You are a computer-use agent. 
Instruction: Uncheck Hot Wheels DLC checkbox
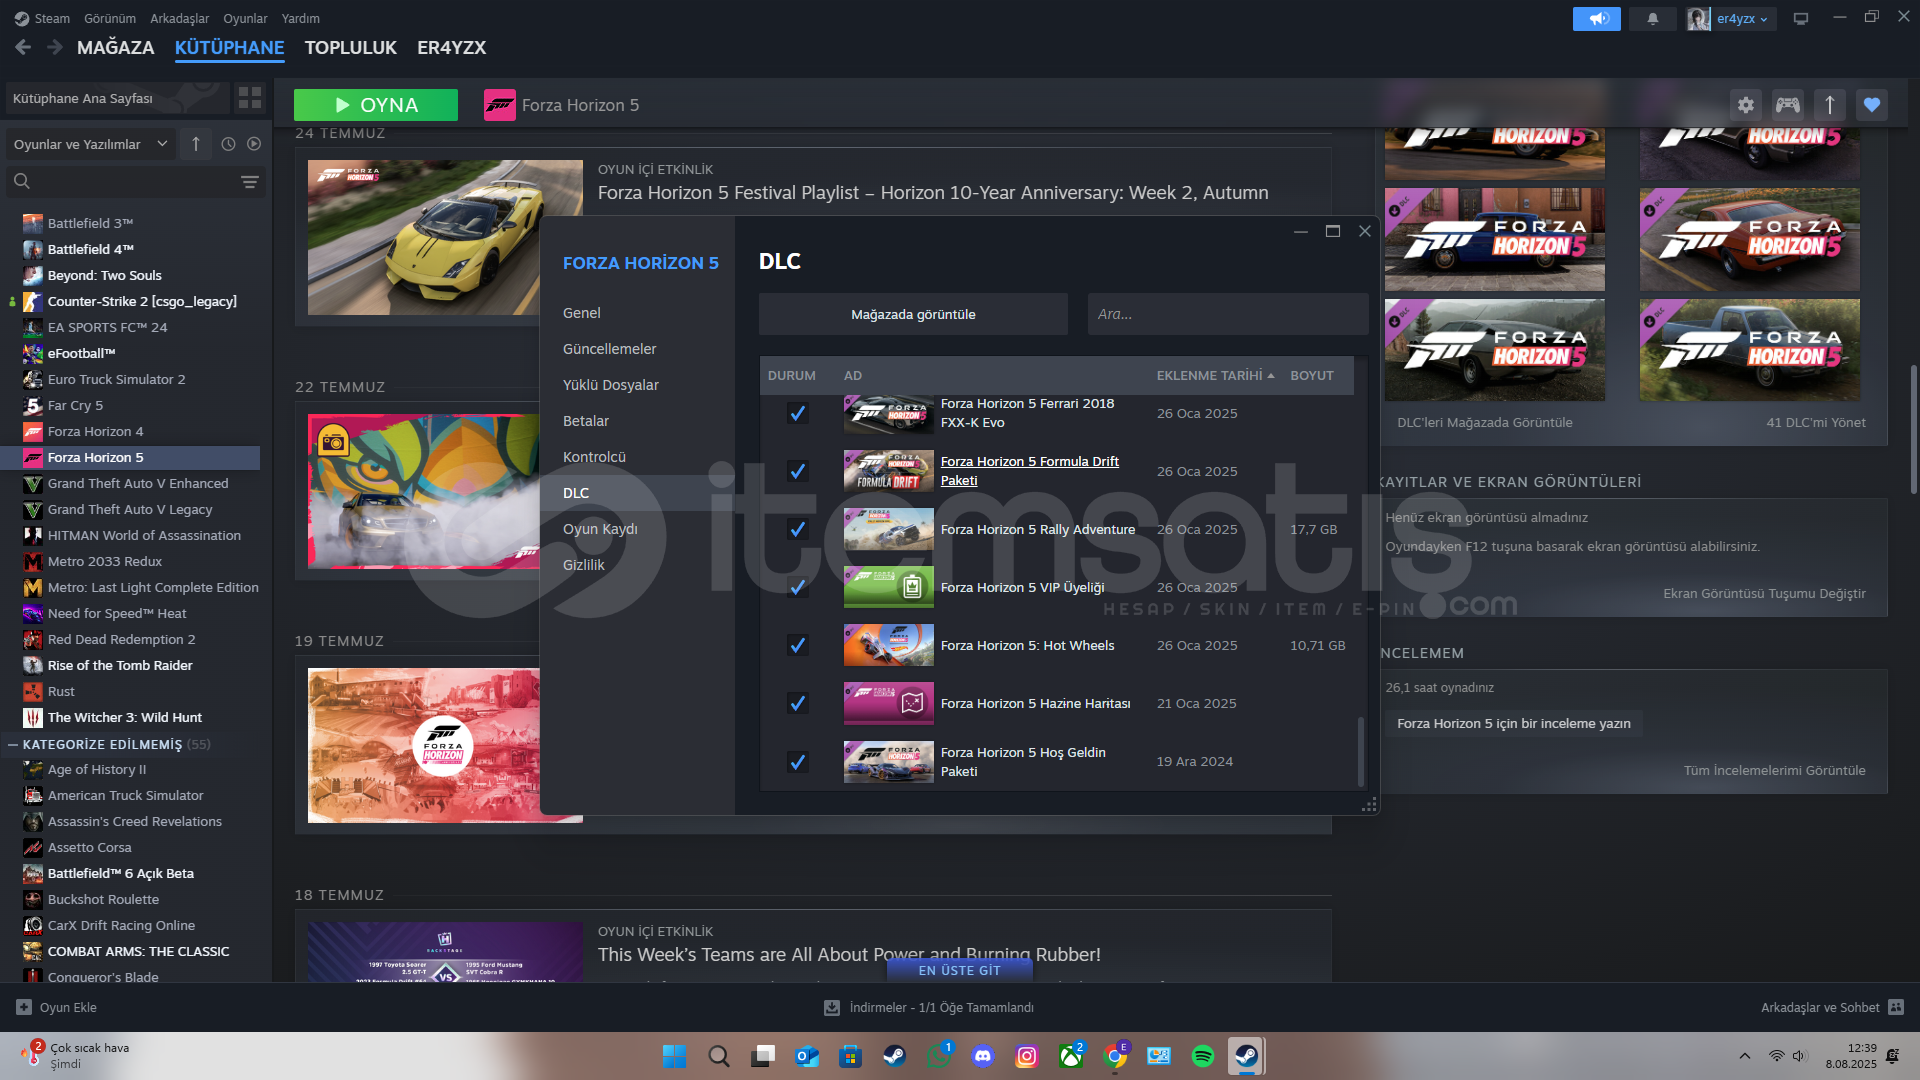797,645
